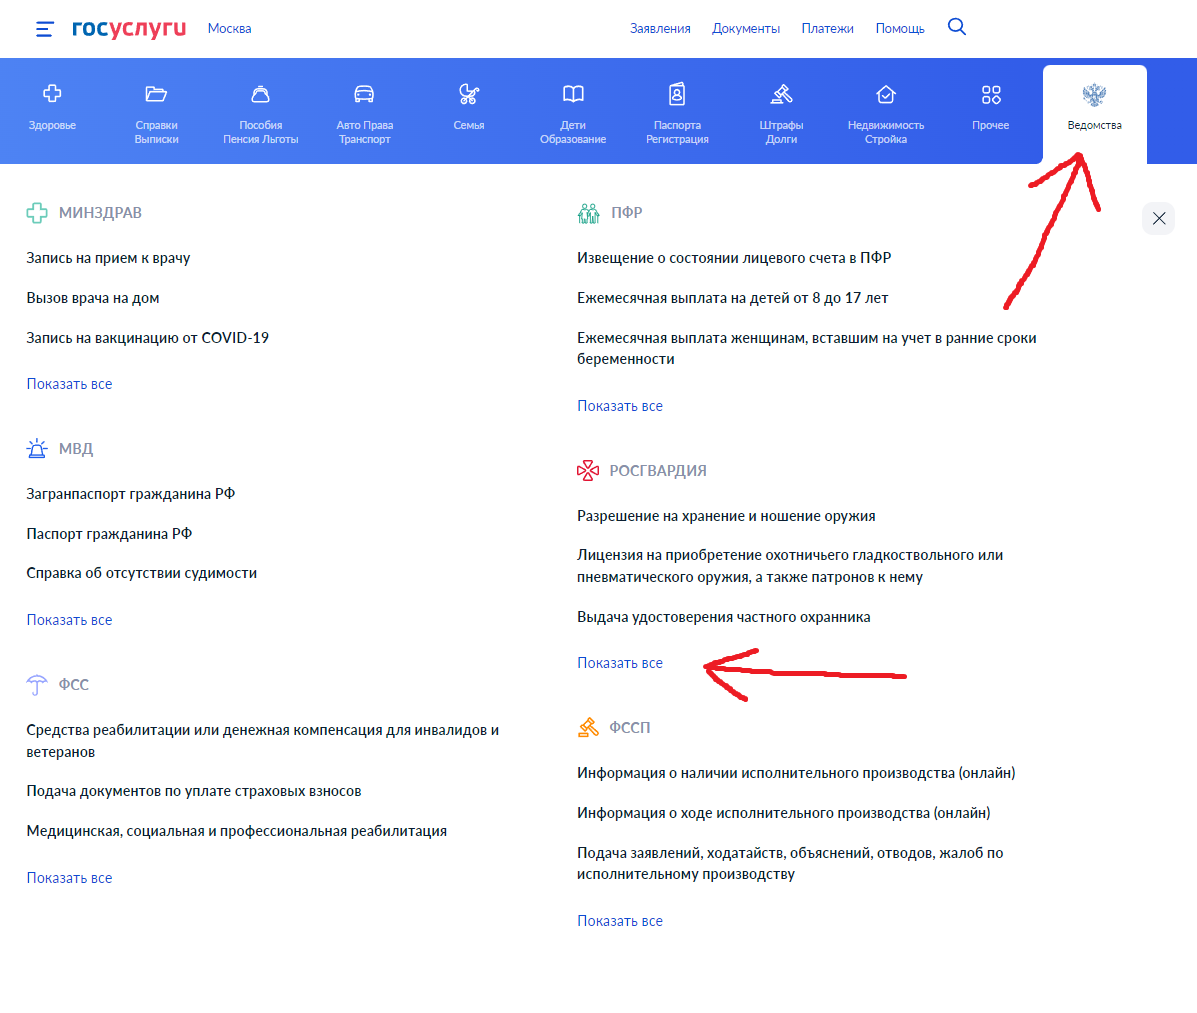This screenshot has width=1197, height=1013.
Task: Open the Помощь menu
Action: click(900, 28)
